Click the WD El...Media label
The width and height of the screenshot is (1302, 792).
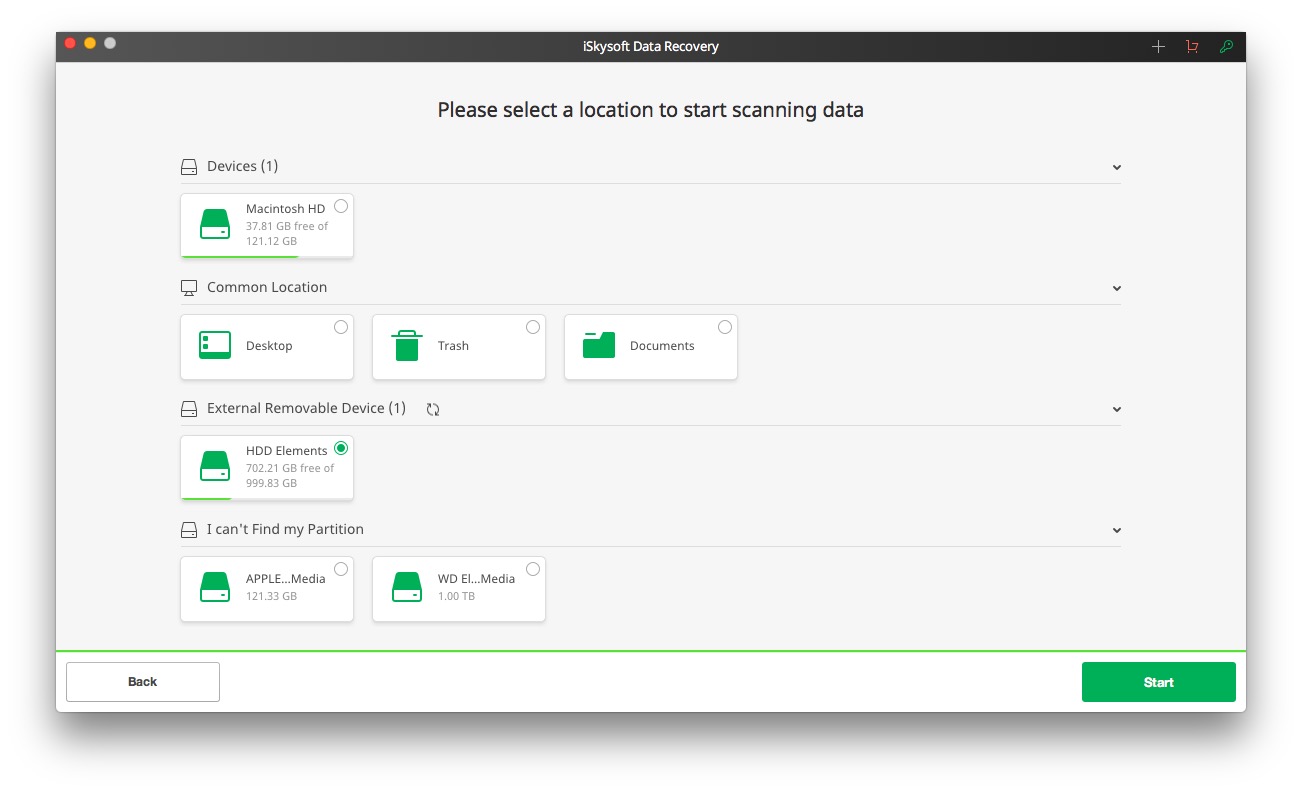click(x=477, y=579)
